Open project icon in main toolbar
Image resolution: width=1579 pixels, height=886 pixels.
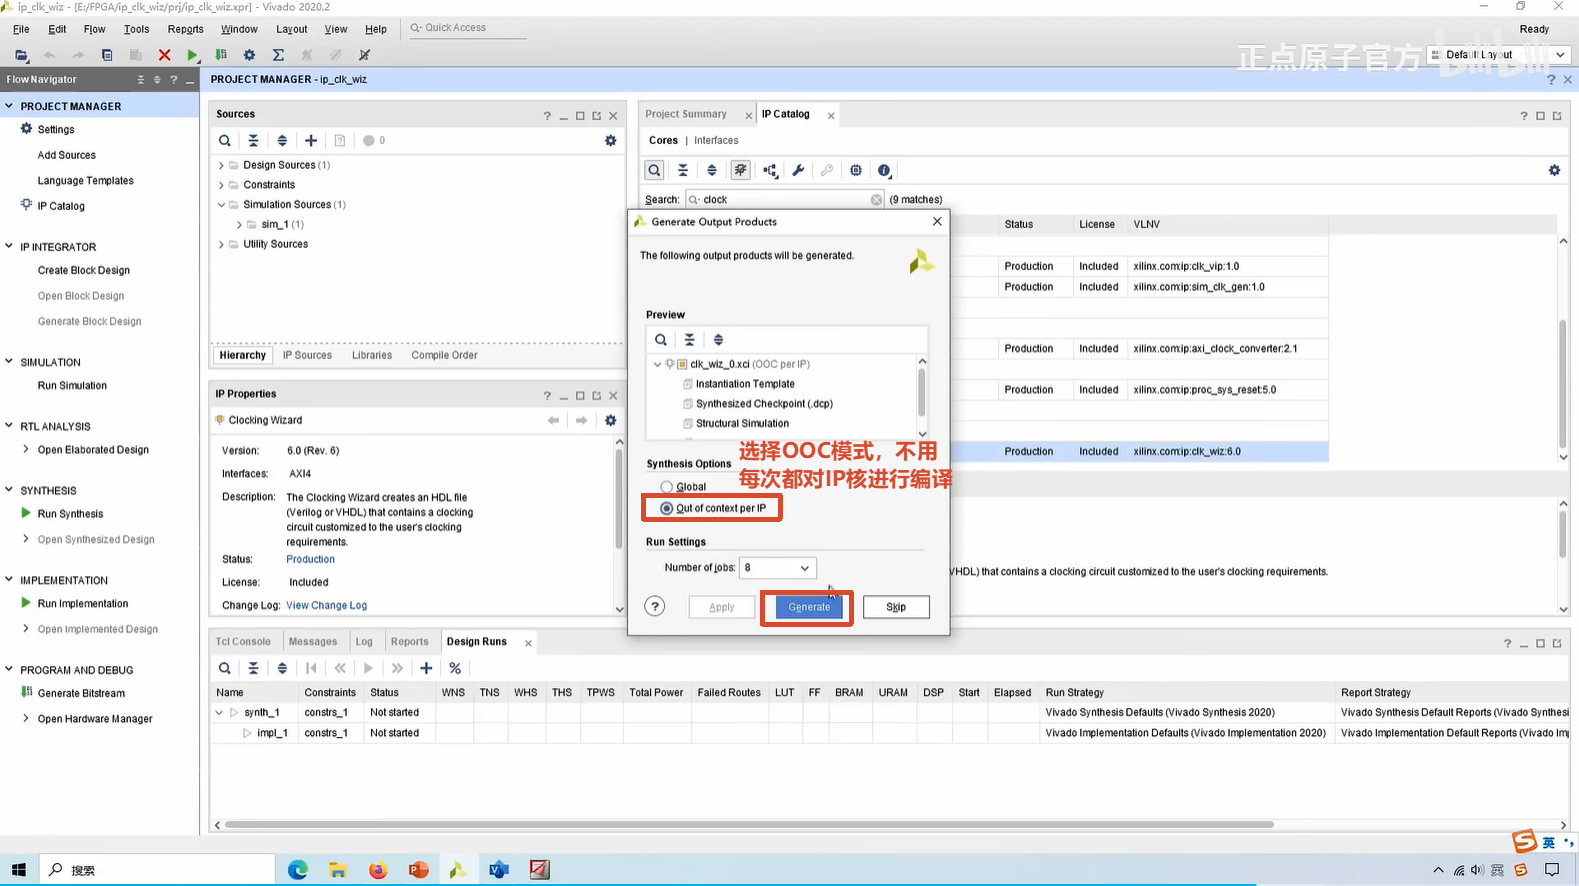(21, 55)
